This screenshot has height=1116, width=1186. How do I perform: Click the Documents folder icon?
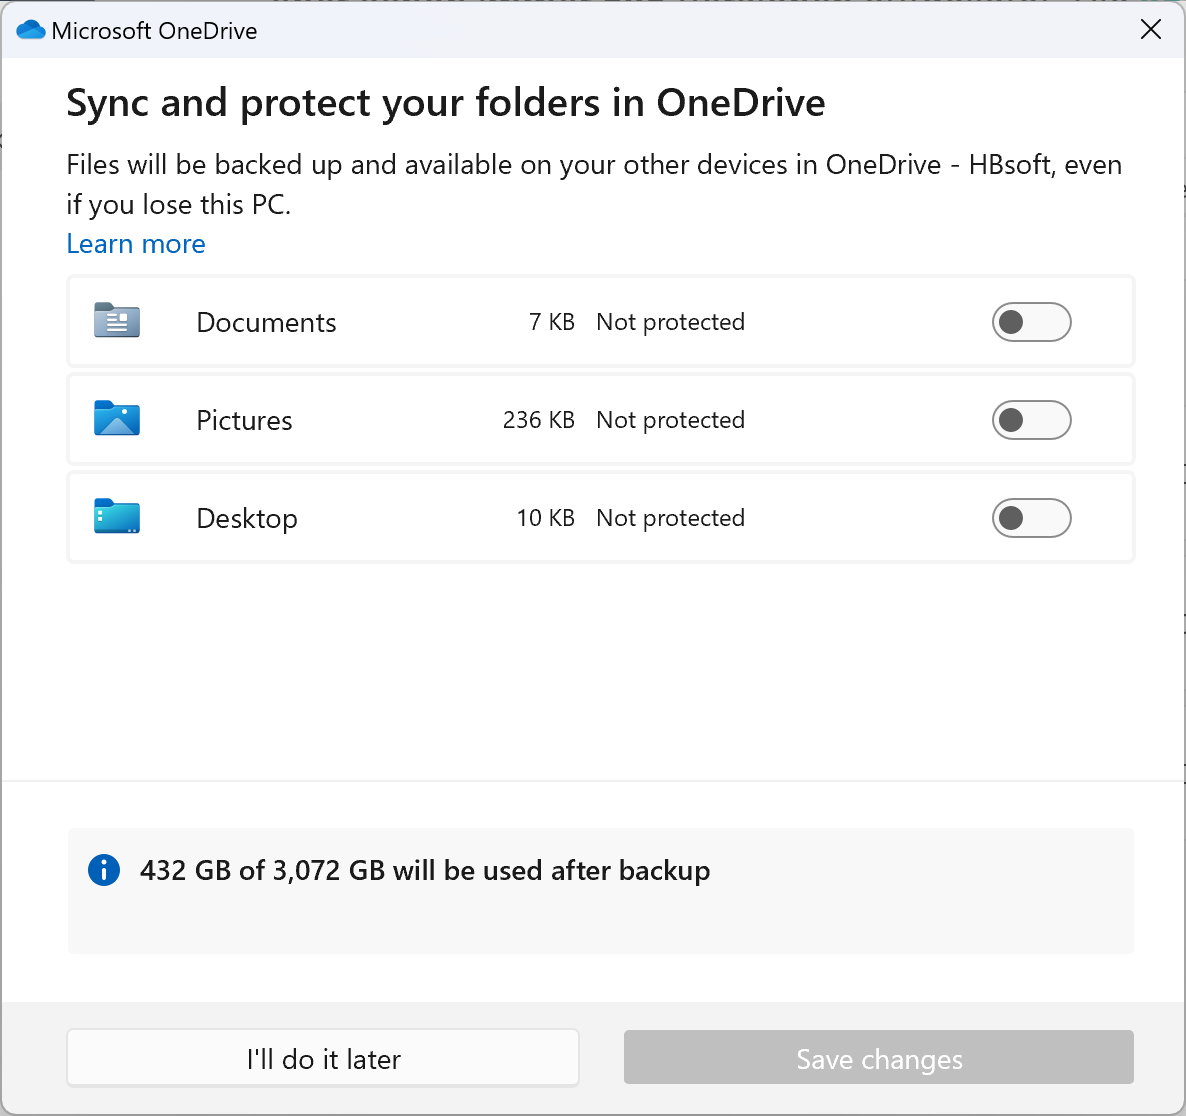tap(117, 321)
